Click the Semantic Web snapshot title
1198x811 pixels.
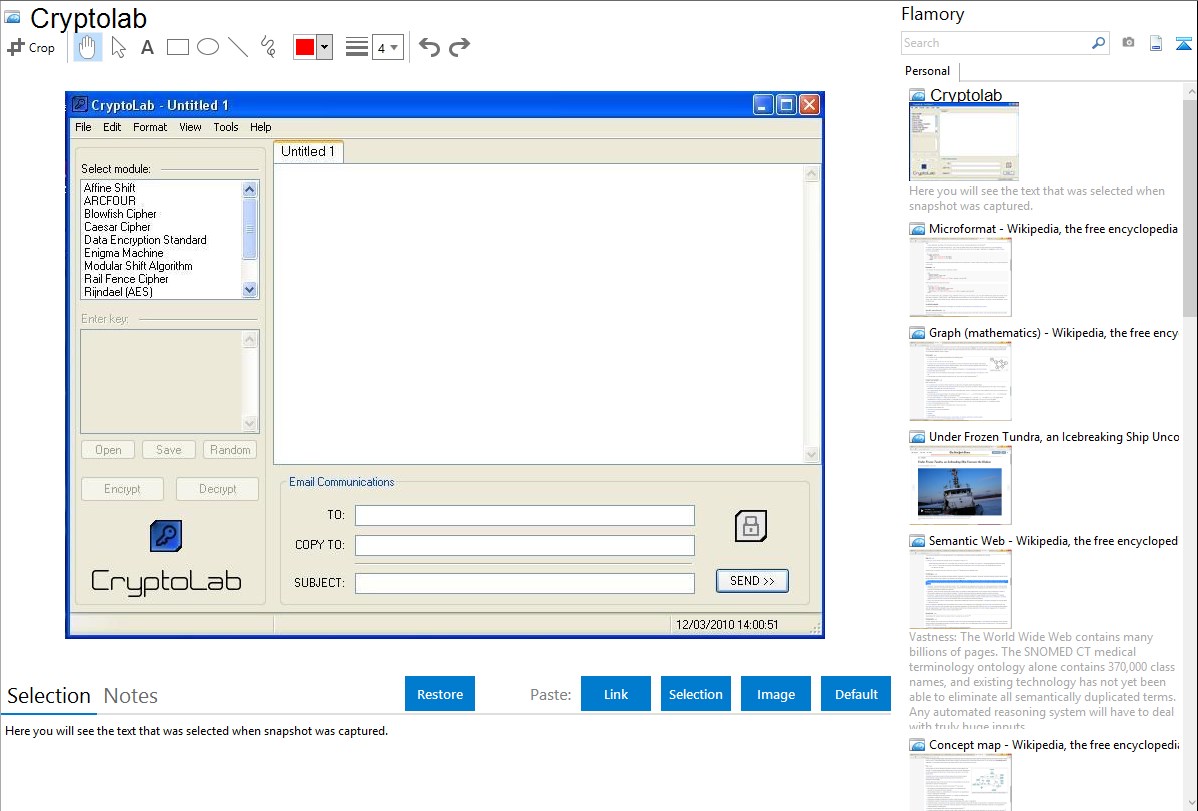pyautogui.click(x=1053, y=540)
